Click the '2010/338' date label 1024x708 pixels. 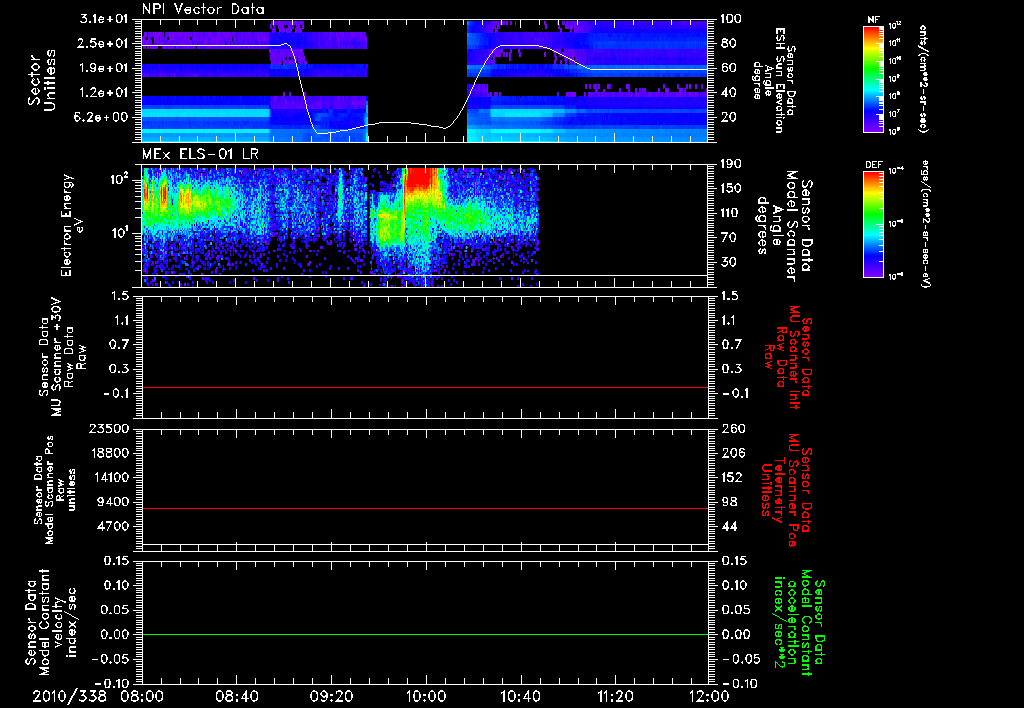[69, 696]
